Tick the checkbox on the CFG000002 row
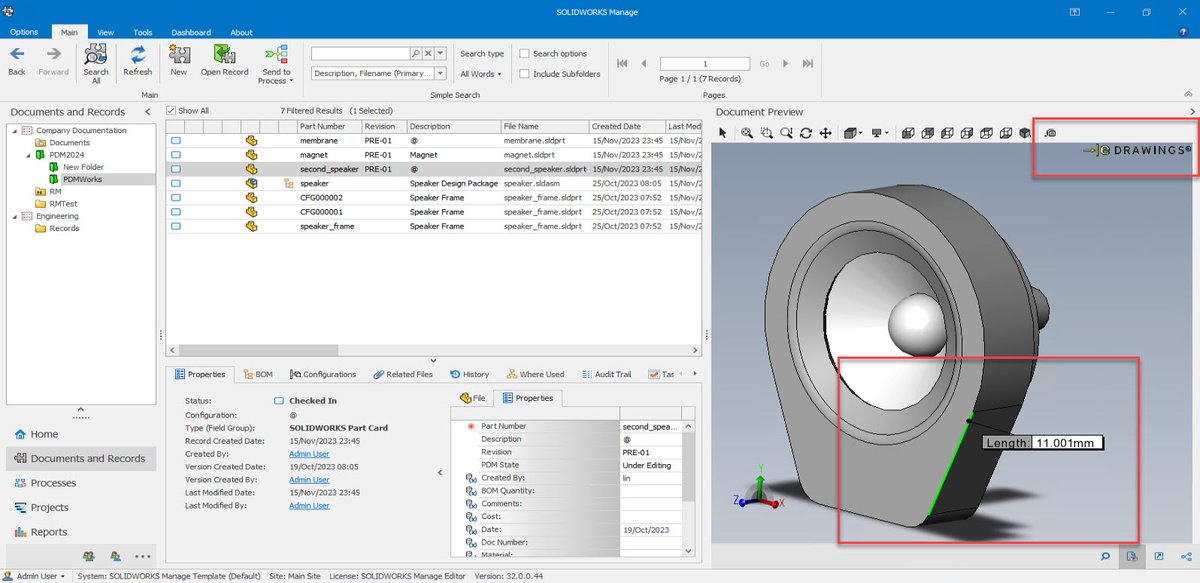This screenshot has height=583, width=1200. [175, 198]
